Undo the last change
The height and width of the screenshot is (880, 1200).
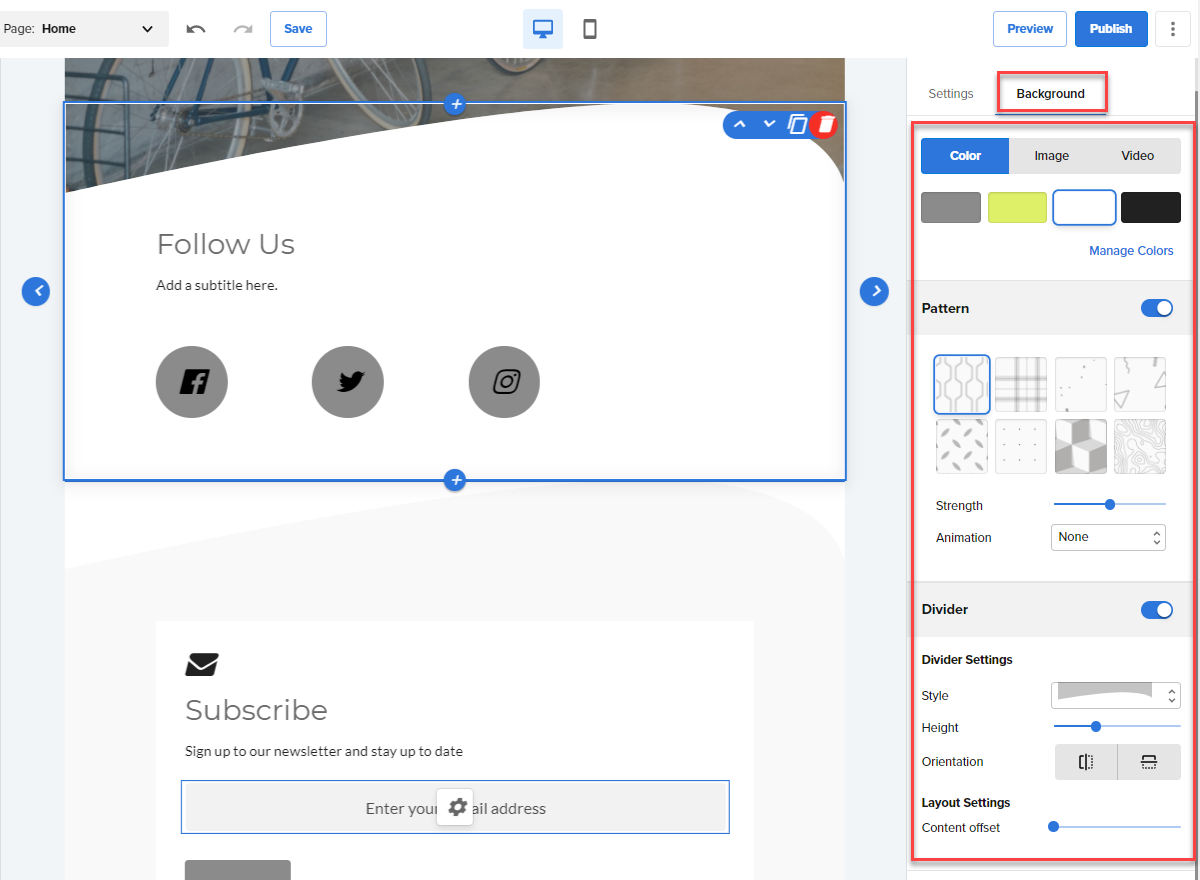(196, 29)
